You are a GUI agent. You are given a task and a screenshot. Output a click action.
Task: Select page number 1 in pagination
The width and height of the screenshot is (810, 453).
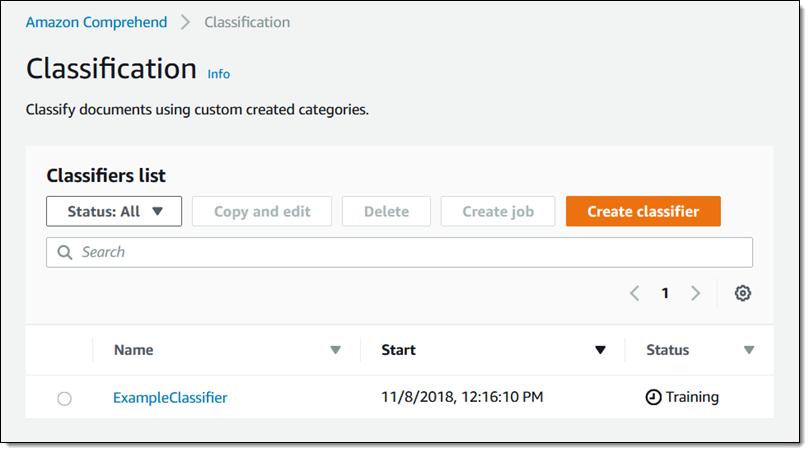tap(665, 294)
